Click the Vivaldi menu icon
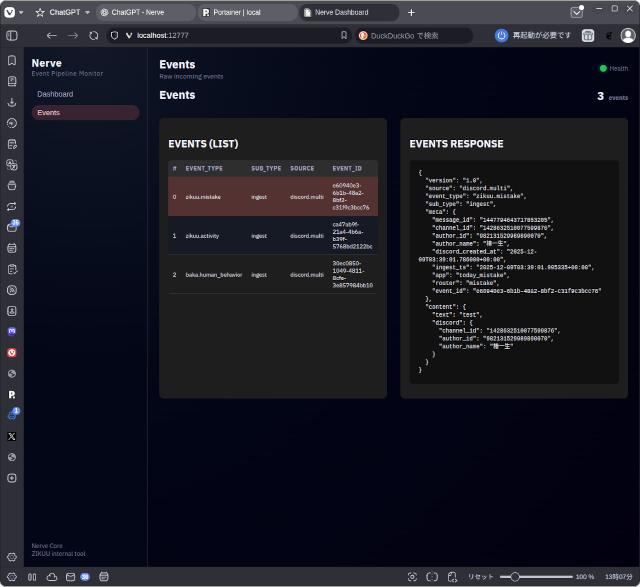This screenshot has width=640, height=587. [12, 12]
